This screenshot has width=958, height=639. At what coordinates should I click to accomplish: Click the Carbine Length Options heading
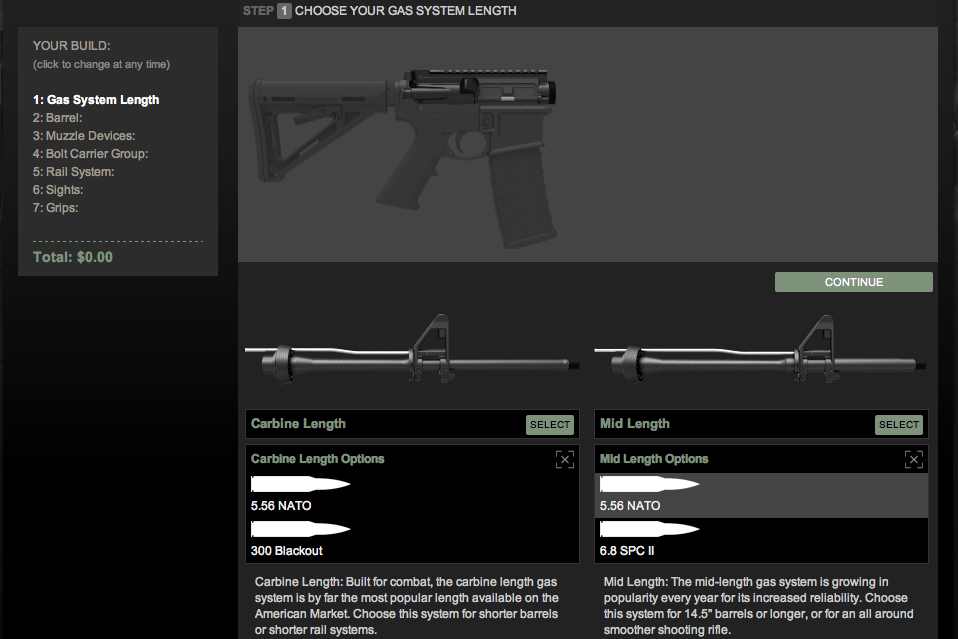(x=318, y=459)
